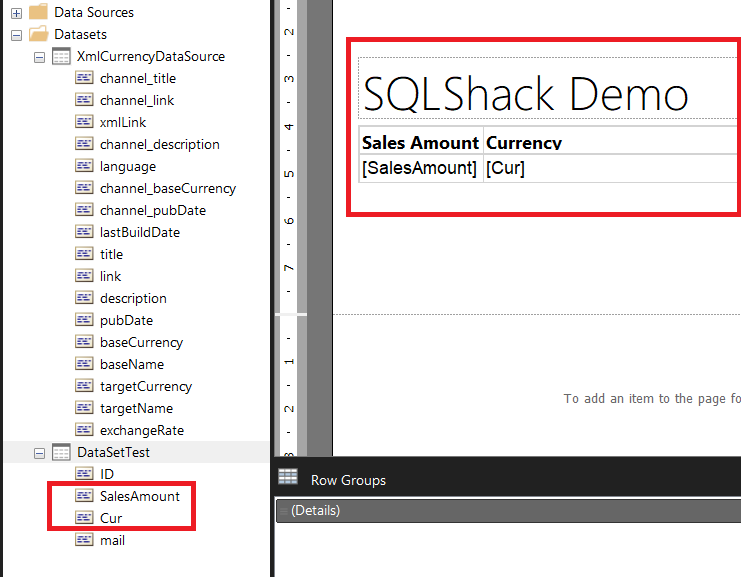Select the baseName field label
This screenshot has width=741, height=577.
tap(132, 364)
